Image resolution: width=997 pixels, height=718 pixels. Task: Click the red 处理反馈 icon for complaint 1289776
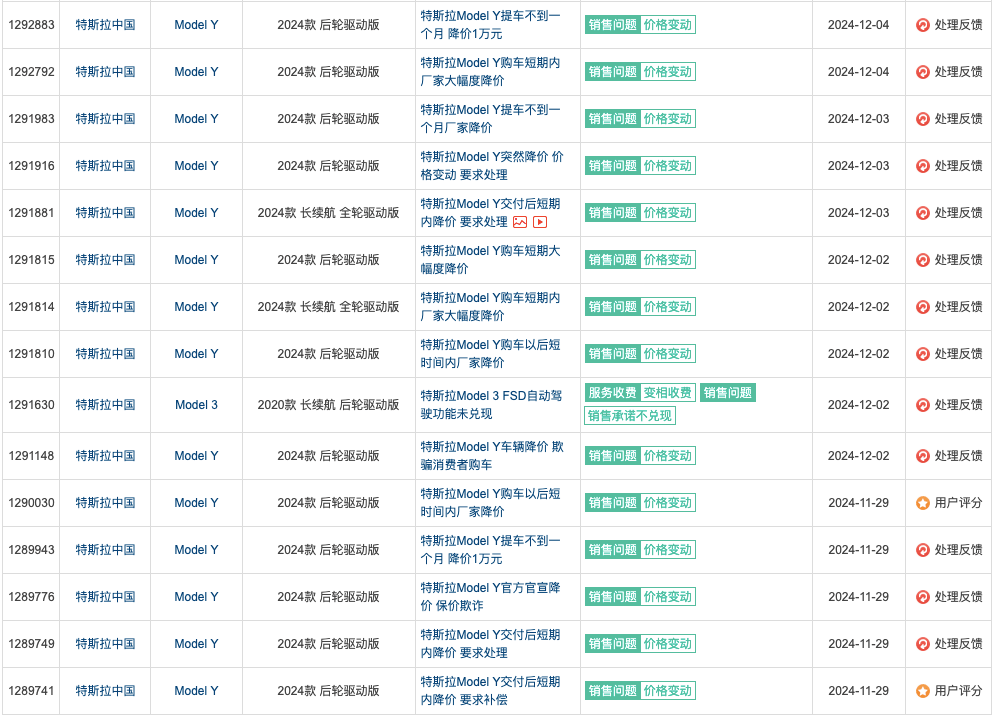(x=923, y=597)
